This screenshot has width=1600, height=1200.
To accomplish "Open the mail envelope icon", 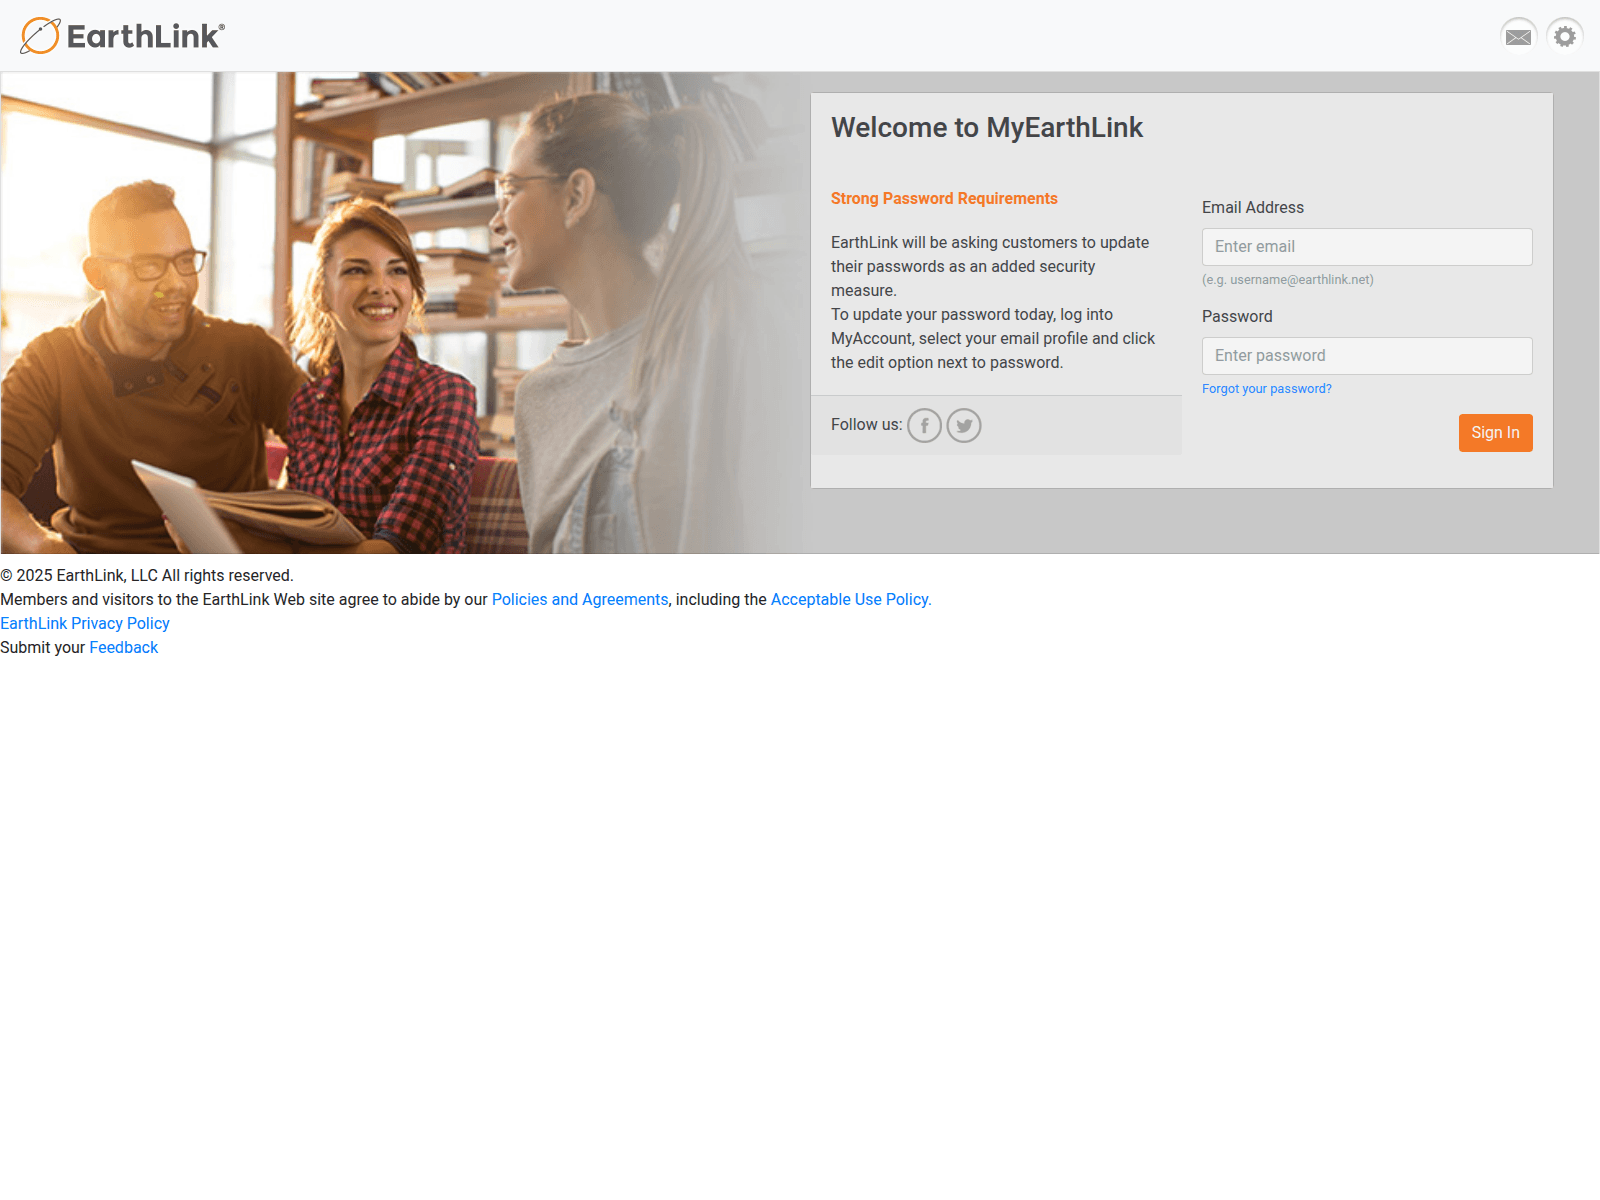I will pos(1518,37).
